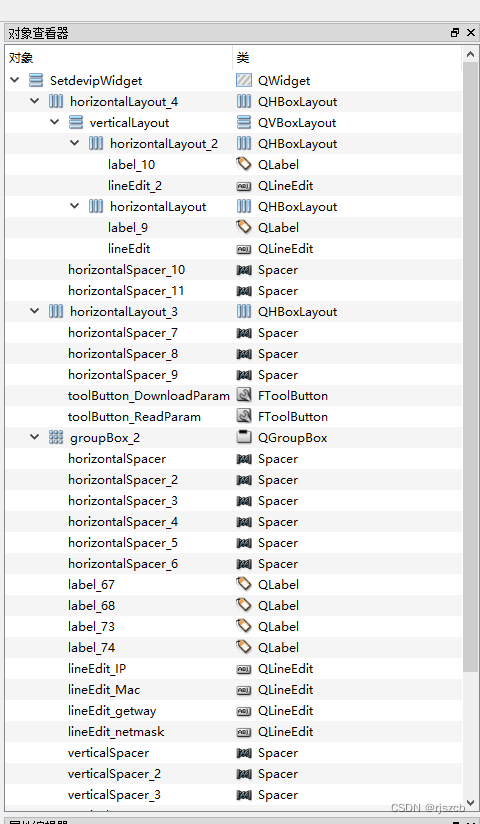Select the lineEdit_getway item

pos(112,711)
